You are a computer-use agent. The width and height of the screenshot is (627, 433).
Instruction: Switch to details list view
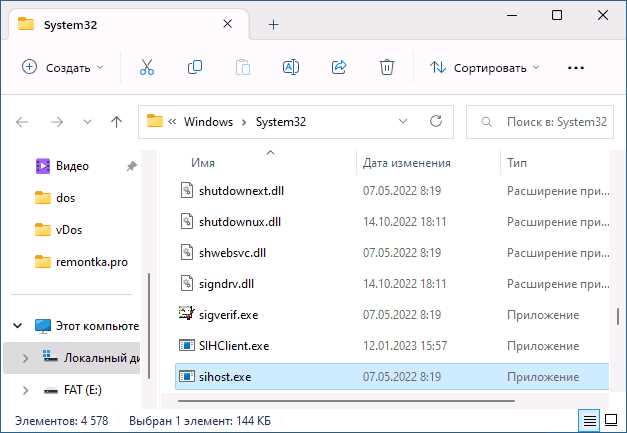(589, 421)
